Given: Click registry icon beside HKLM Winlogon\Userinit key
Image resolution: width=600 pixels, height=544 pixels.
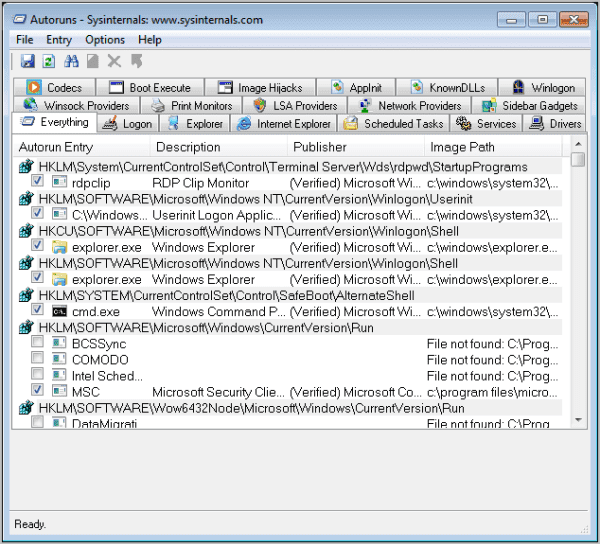Looking at the screenshot, I should (x=26, y=199).
